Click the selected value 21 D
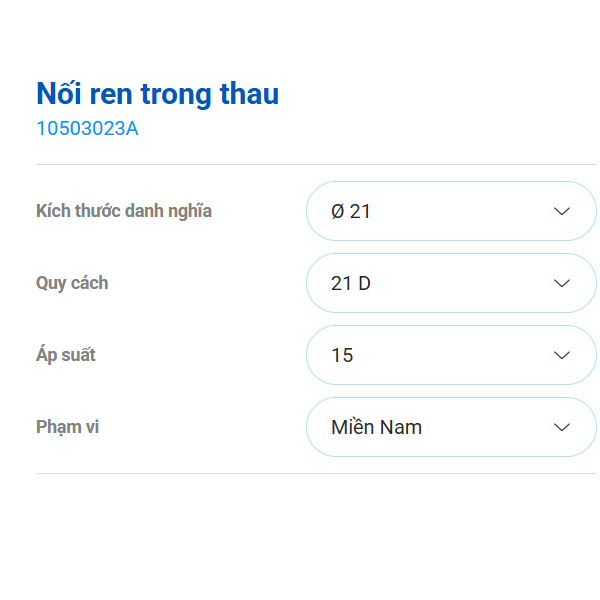The height and width of the screenshot is (600, 600). pos(351,283)
